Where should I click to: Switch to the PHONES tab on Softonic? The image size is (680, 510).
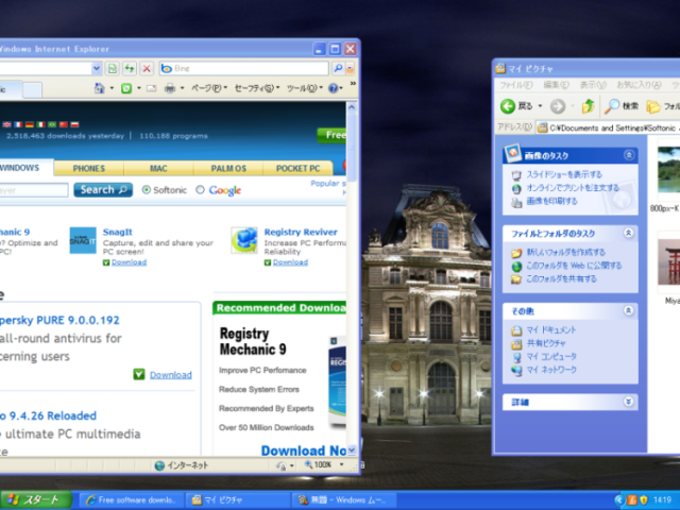pyautogui.click(x=89, y=168)
